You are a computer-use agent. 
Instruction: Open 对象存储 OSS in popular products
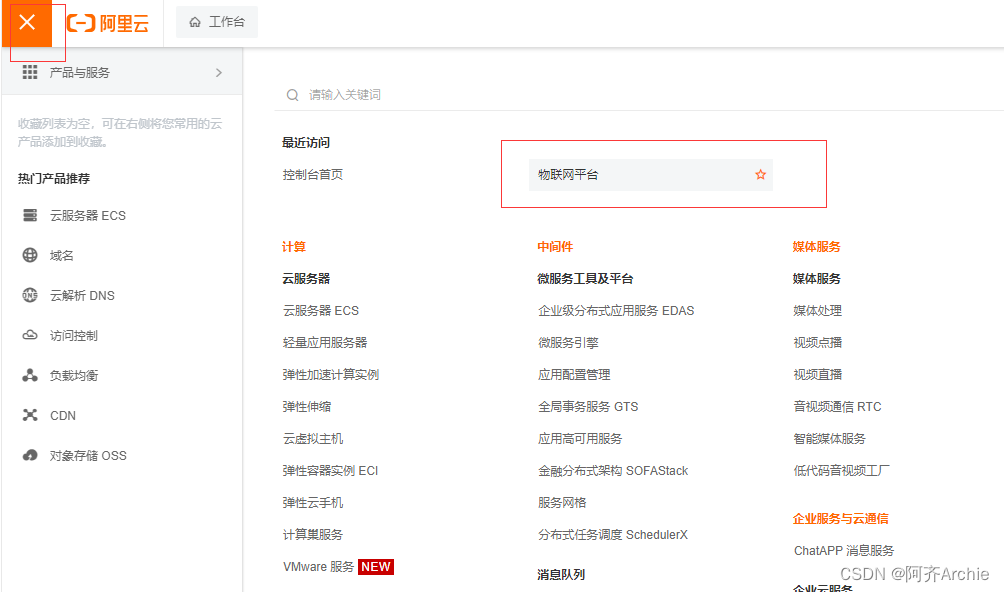click(88, 456)
